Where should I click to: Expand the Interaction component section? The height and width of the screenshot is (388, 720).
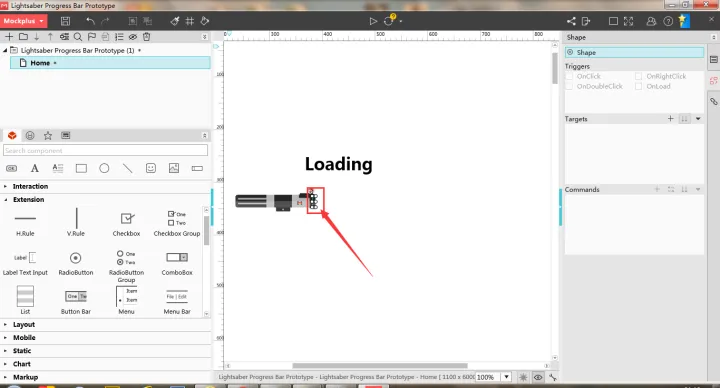(x=30, y=186)
